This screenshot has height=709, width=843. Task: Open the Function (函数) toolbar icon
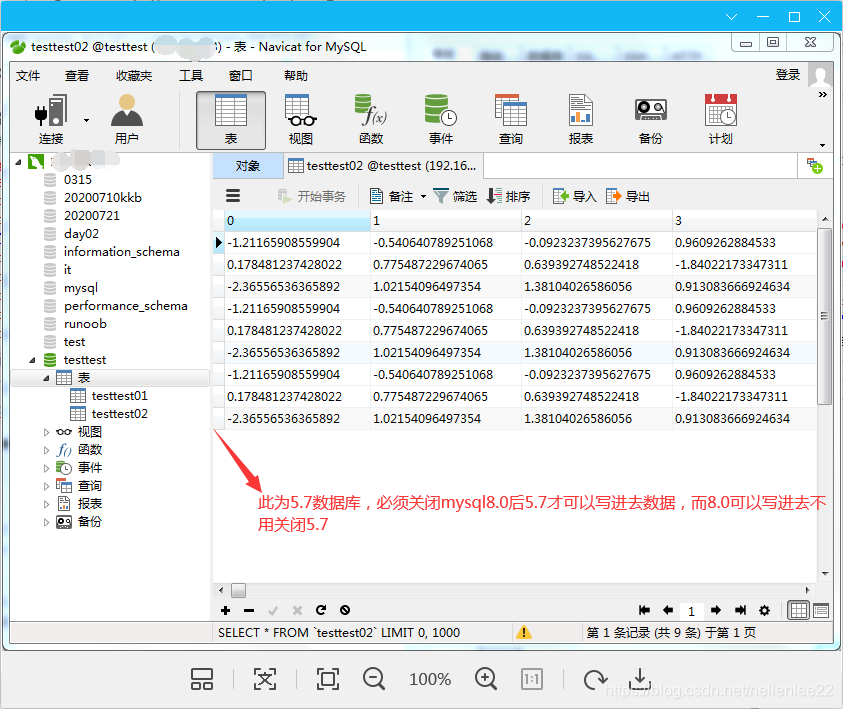point(371,119)
